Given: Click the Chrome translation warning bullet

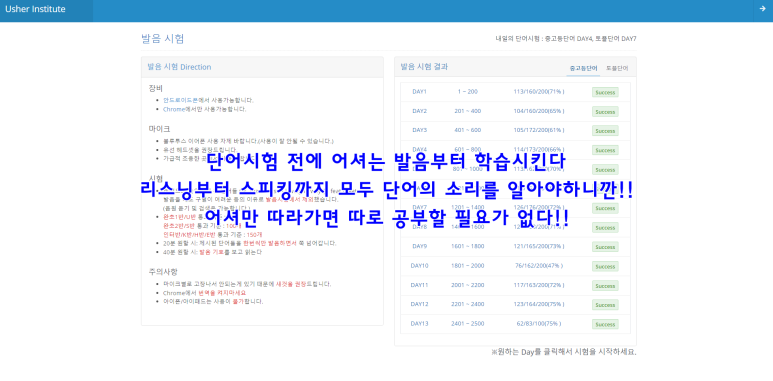Looking at the screenshot, I should (x=205, y=292).
